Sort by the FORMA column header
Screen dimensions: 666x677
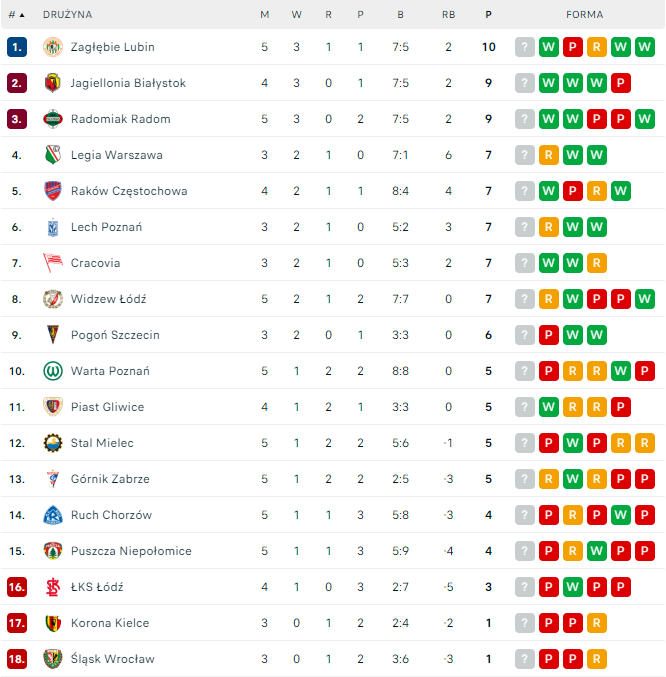pos(584,15)
